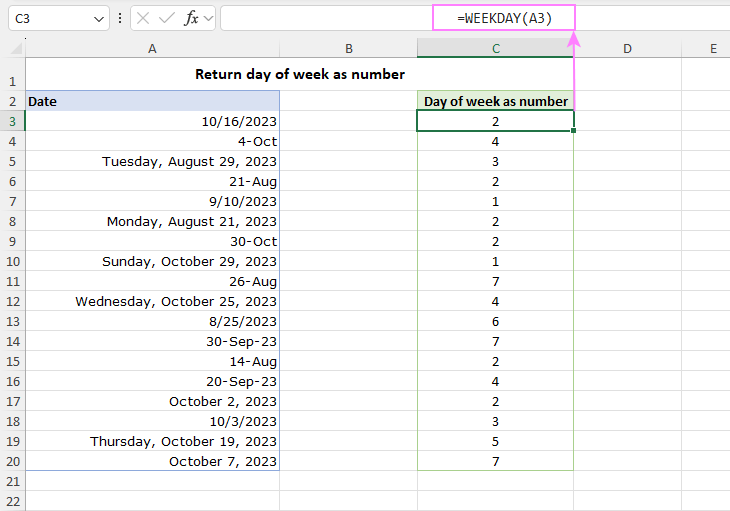Select cell C11 next to 26-Aug
This screenshot has height=511, width=730.
coord(495,282)
